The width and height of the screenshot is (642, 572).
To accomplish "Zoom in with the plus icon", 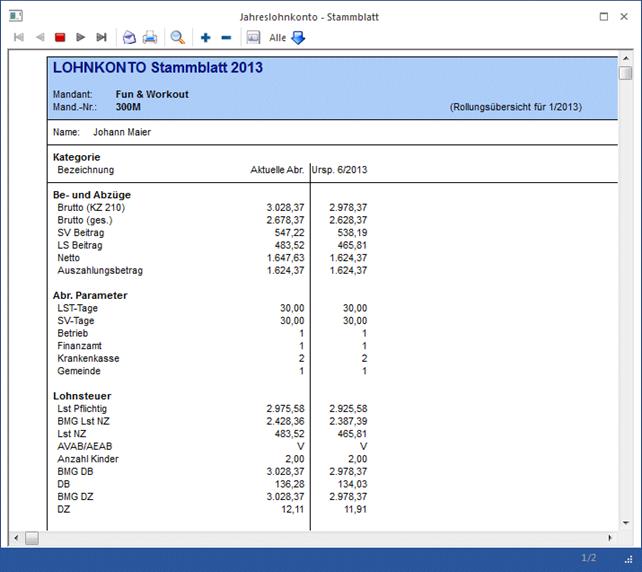I will point(205,38).
